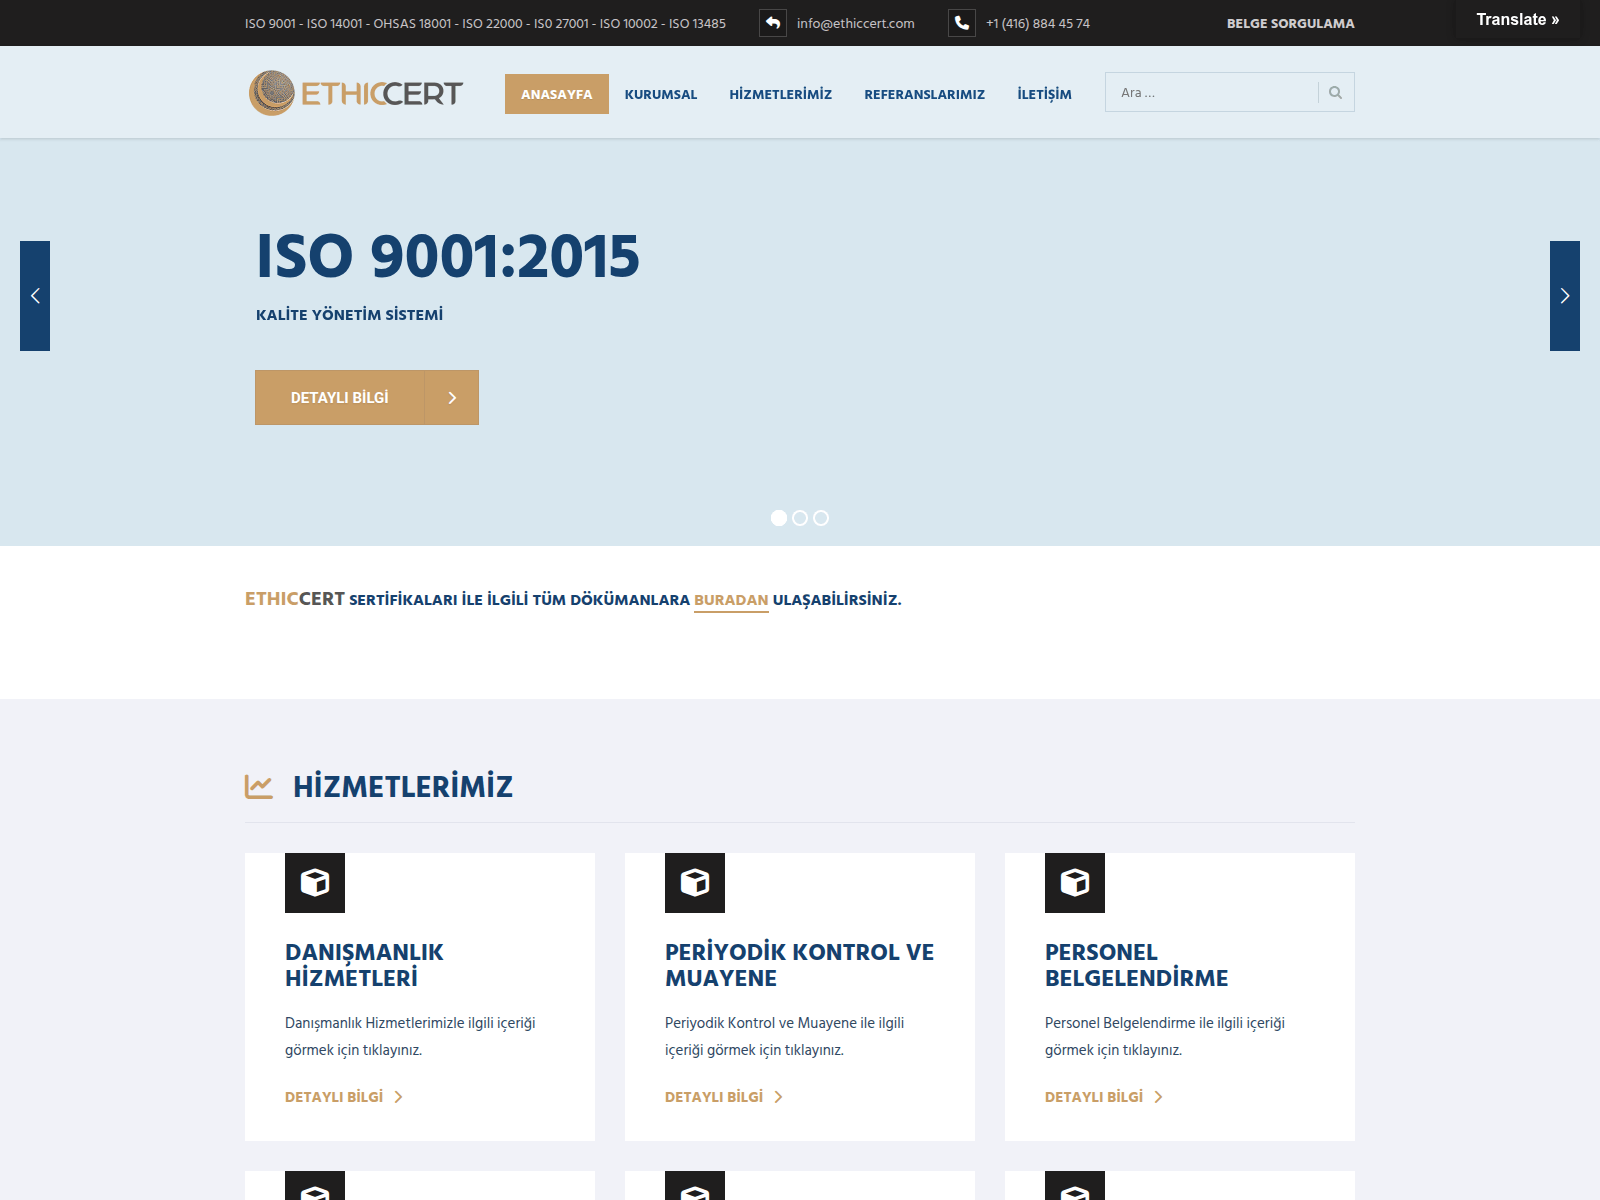Click the Danışmanlık Hizmetleri card title

coord(364,965)
